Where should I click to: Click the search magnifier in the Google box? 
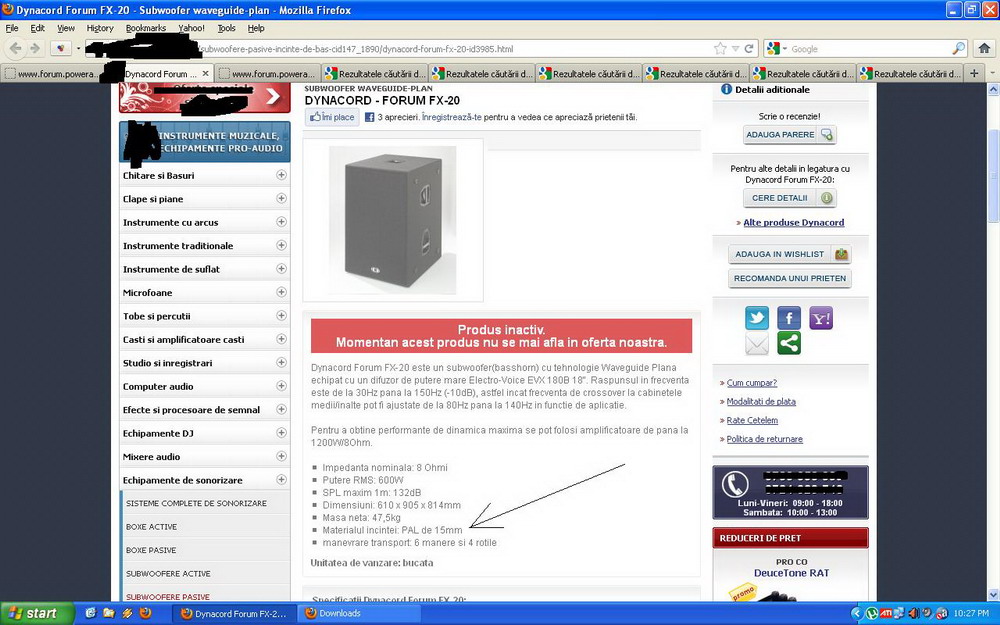coord(959,48)
